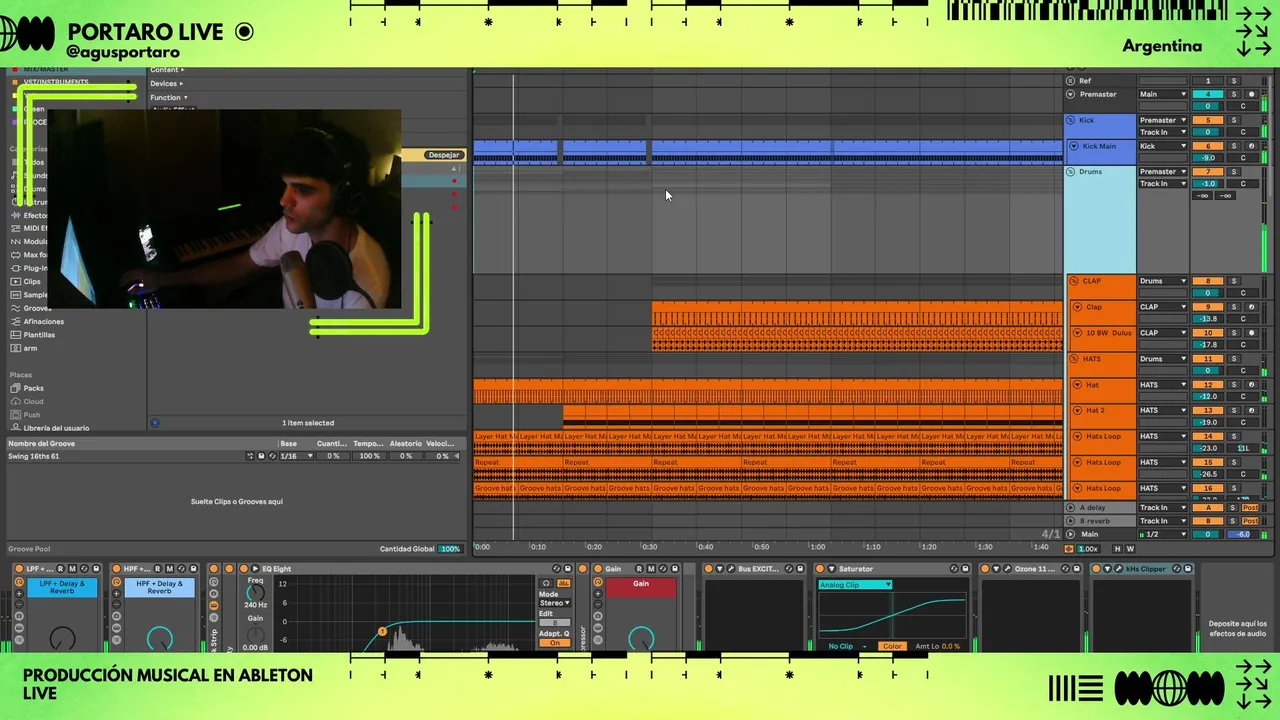Click the fold icon of the Clap track
Image resolution: width=1280 pixels, height=720 pixels.
(x=1078, y=307)
